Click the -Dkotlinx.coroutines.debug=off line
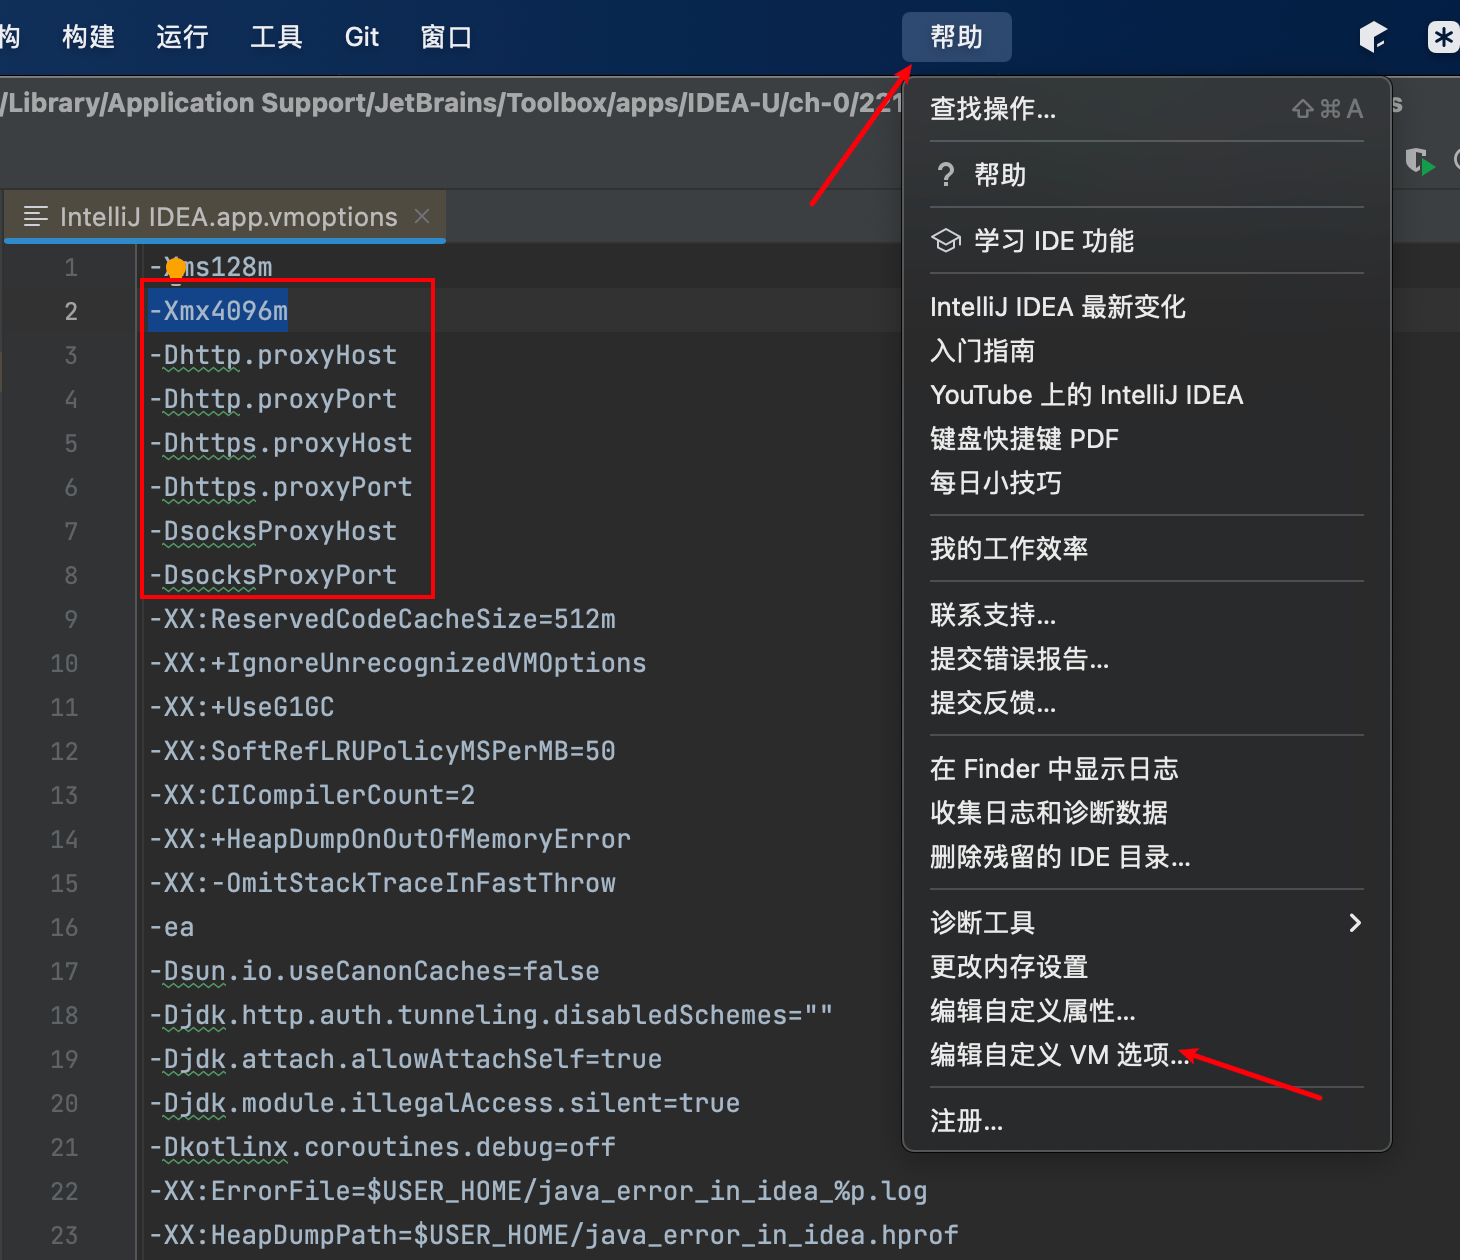The width and height of the screenshot is (1460, 1260). (x=382, y=1147)
